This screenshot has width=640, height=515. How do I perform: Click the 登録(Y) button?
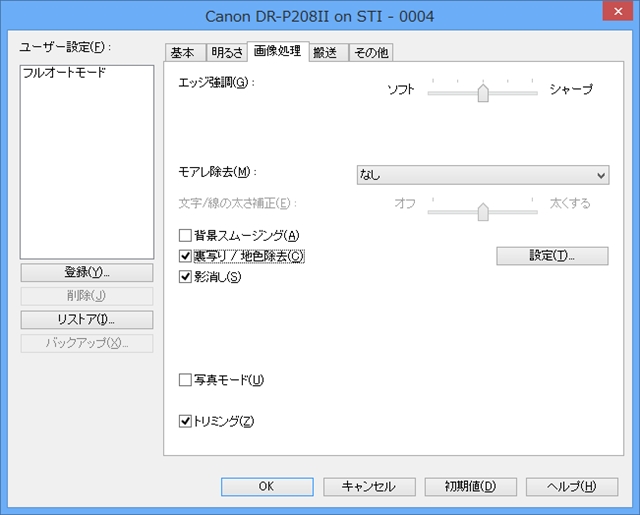(x=87, y=272)
